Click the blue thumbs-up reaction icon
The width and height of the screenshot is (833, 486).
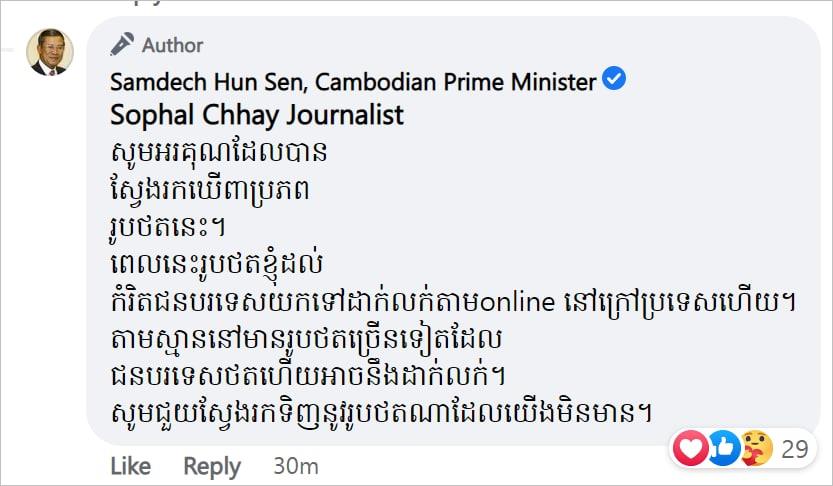(724, 449)
